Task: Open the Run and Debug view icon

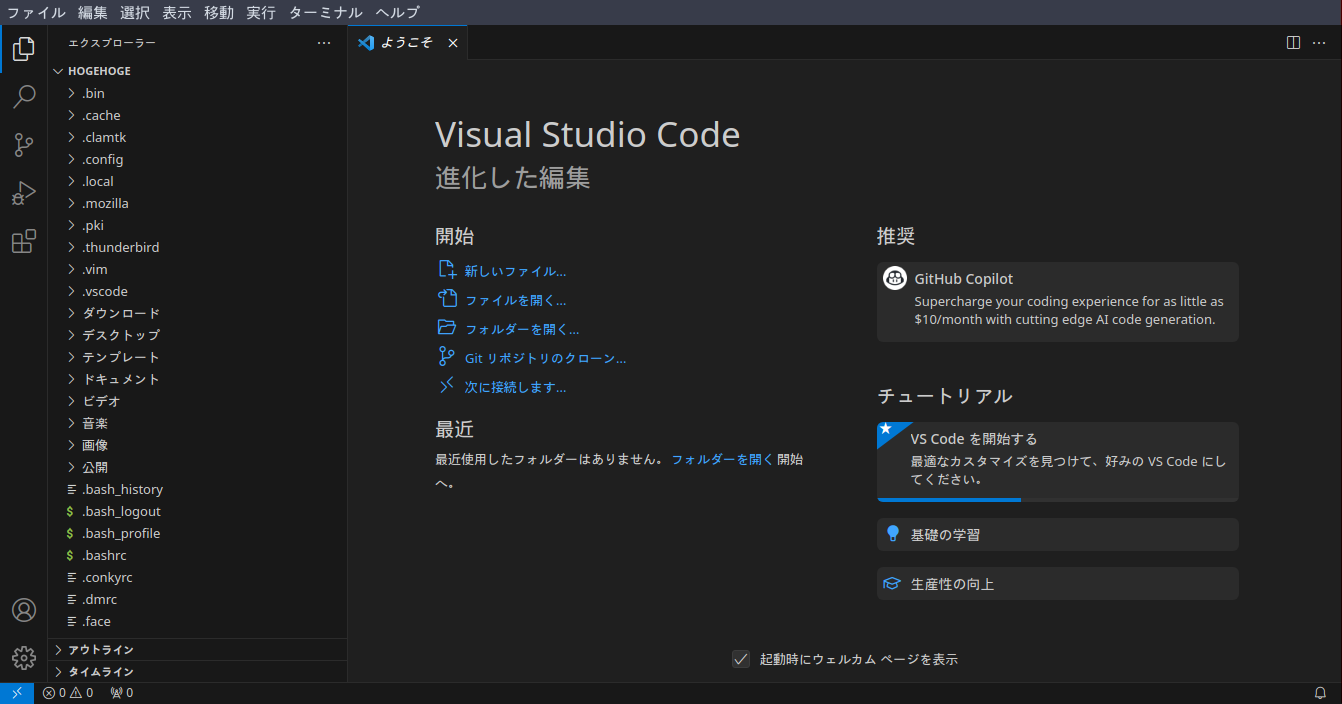Action: [24, 193]
